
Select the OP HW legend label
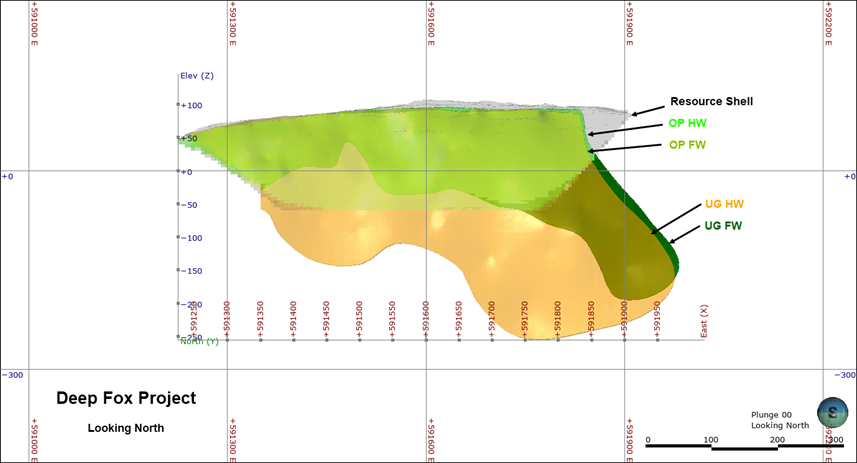688,124
